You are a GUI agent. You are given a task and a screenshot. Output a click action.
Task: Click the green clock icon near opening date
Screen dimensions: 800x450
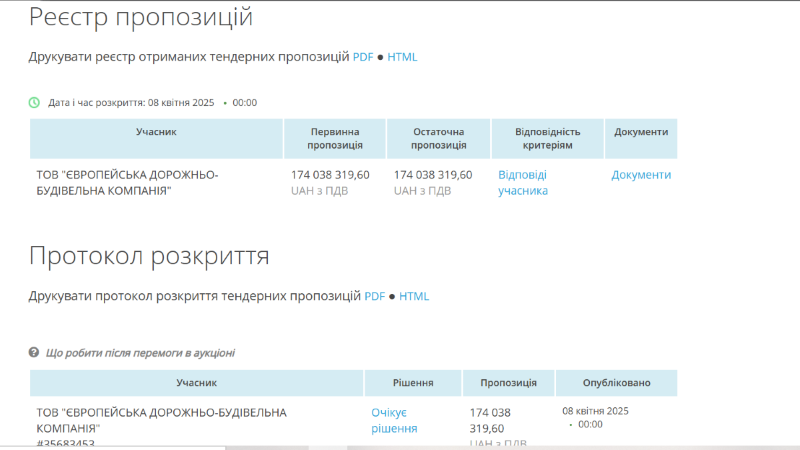(35, 102)
